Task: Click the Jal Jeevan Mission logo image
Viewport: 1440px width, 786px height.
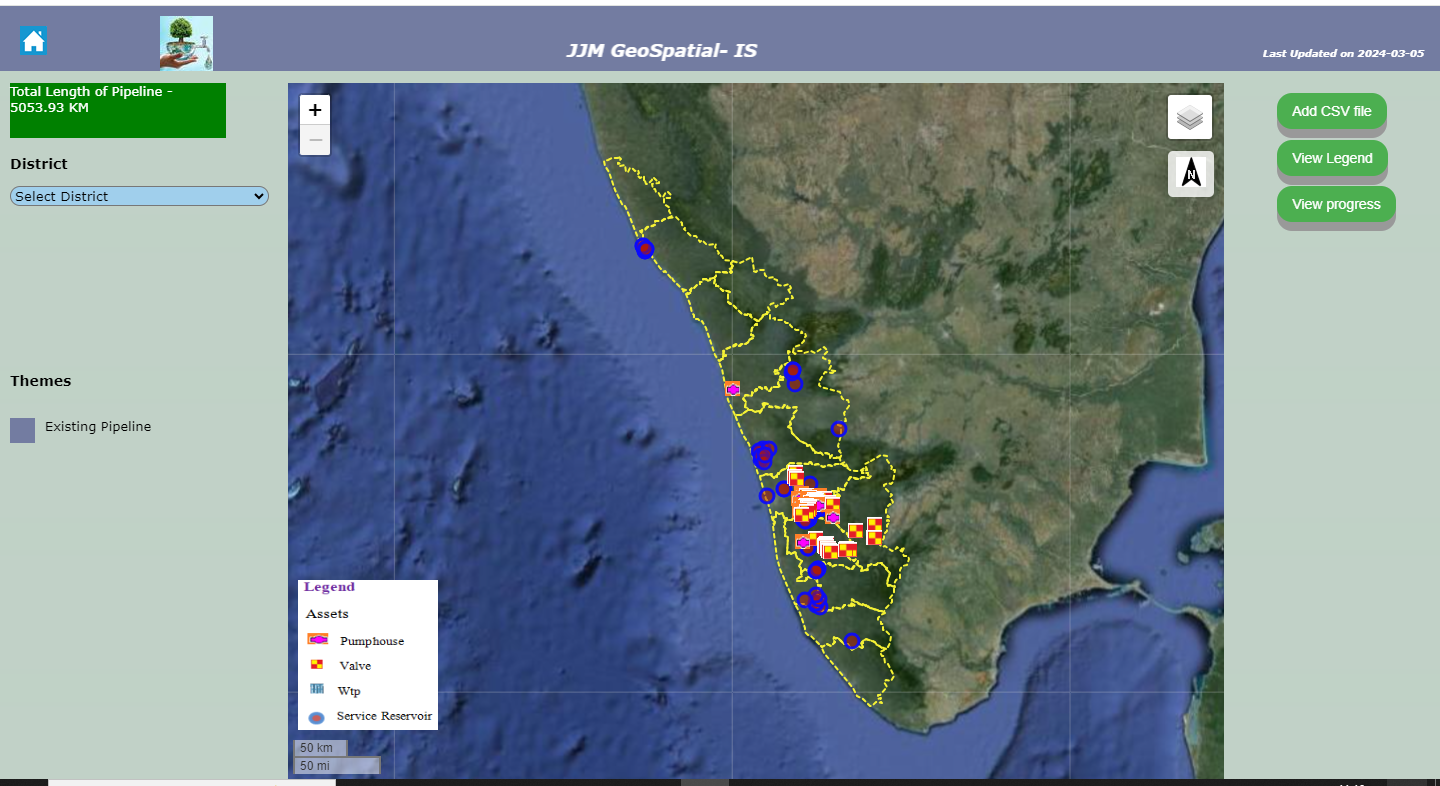Action: 186,43
